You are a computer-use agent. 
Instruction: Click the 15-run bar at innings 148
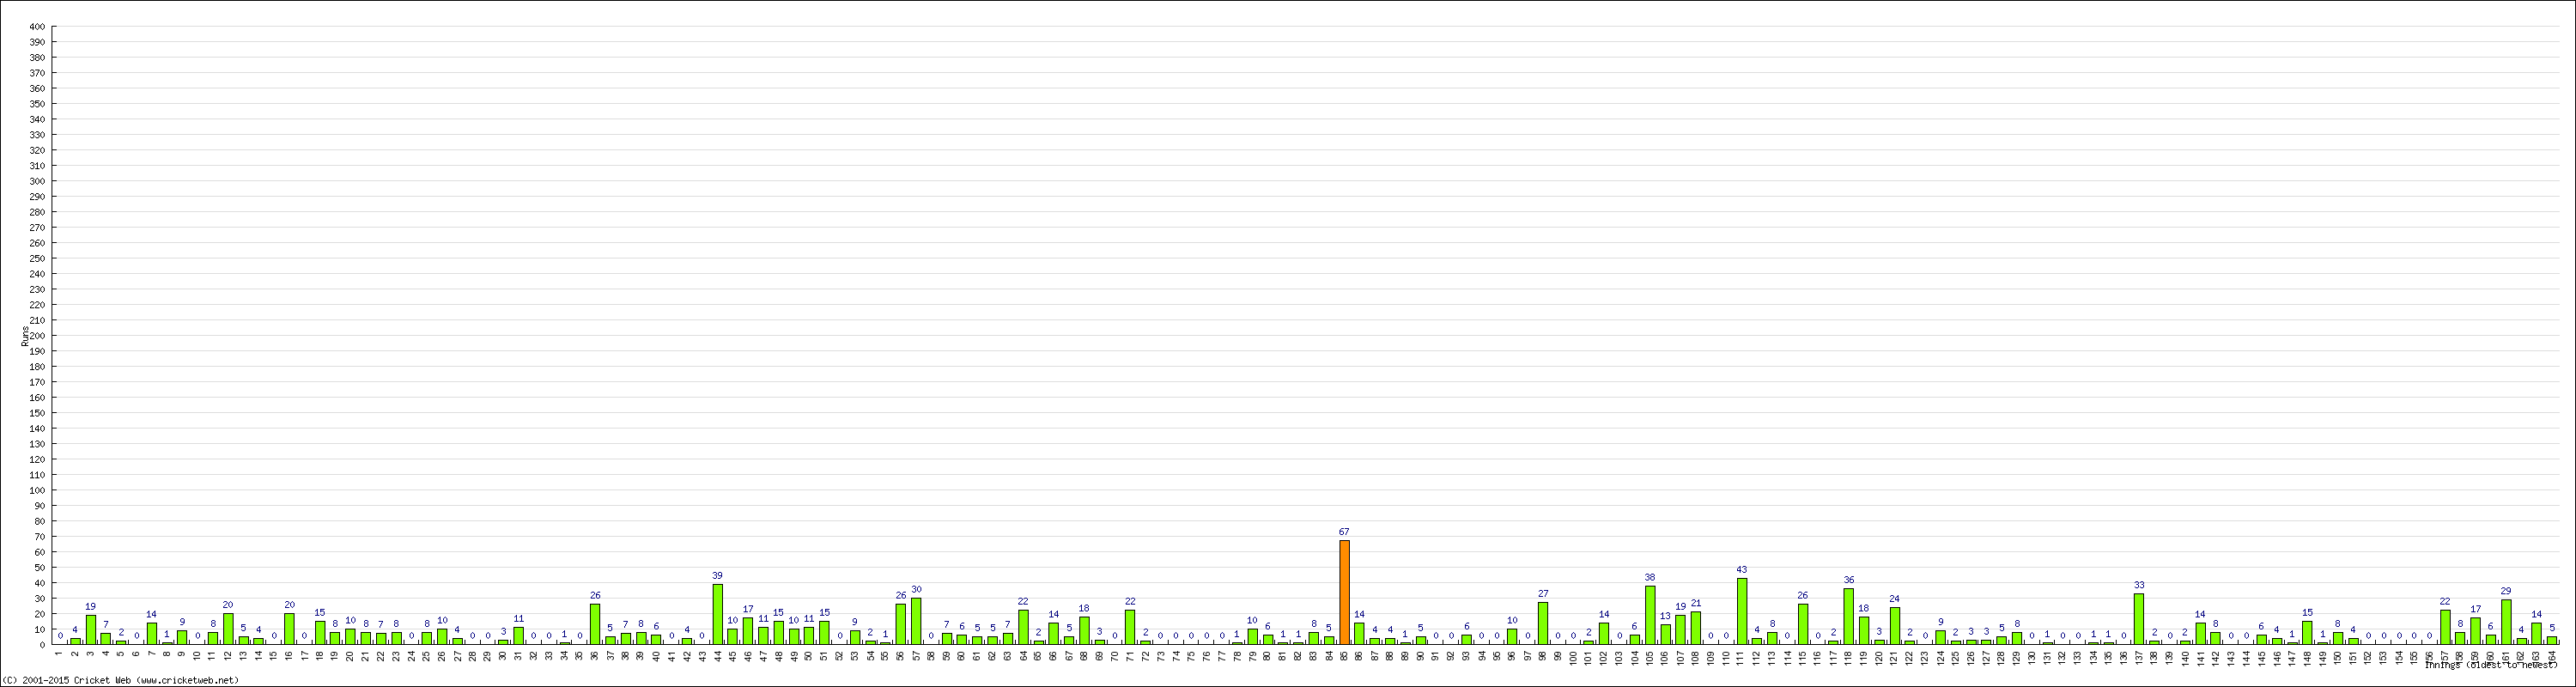(x=2307, y=633)
